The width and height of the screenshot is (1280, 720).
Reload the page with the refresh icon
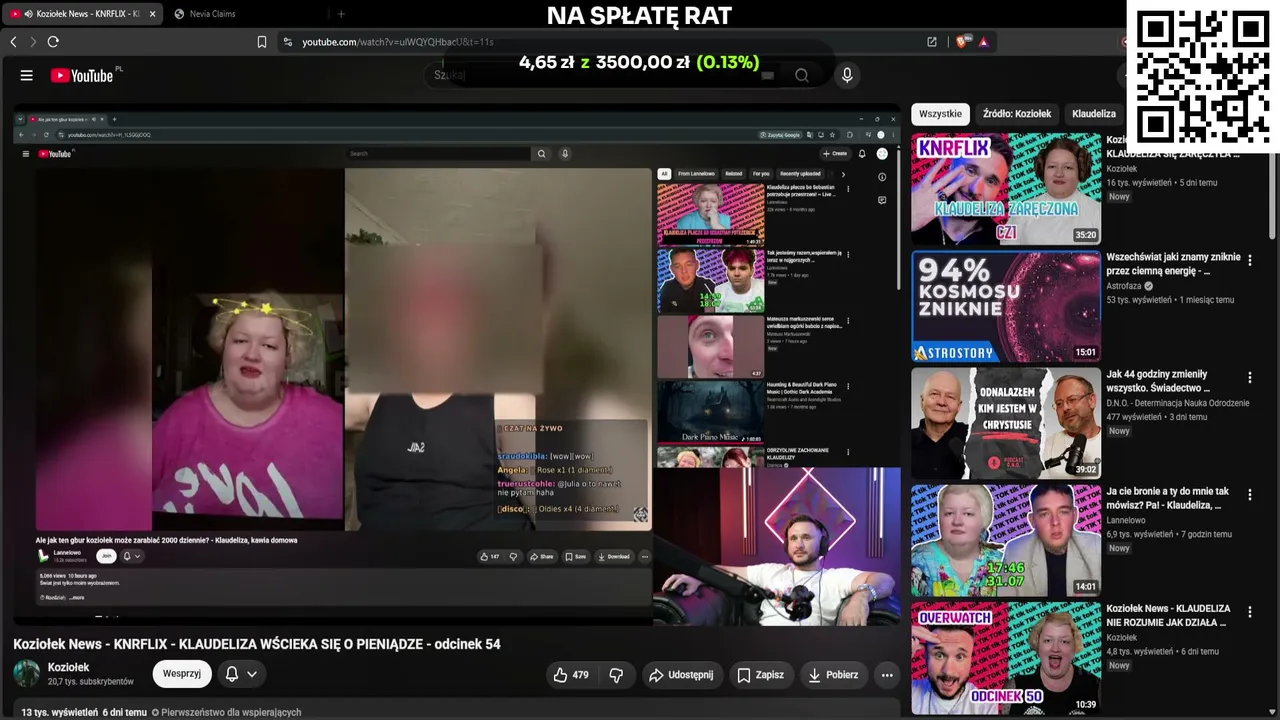coord(53,42)
